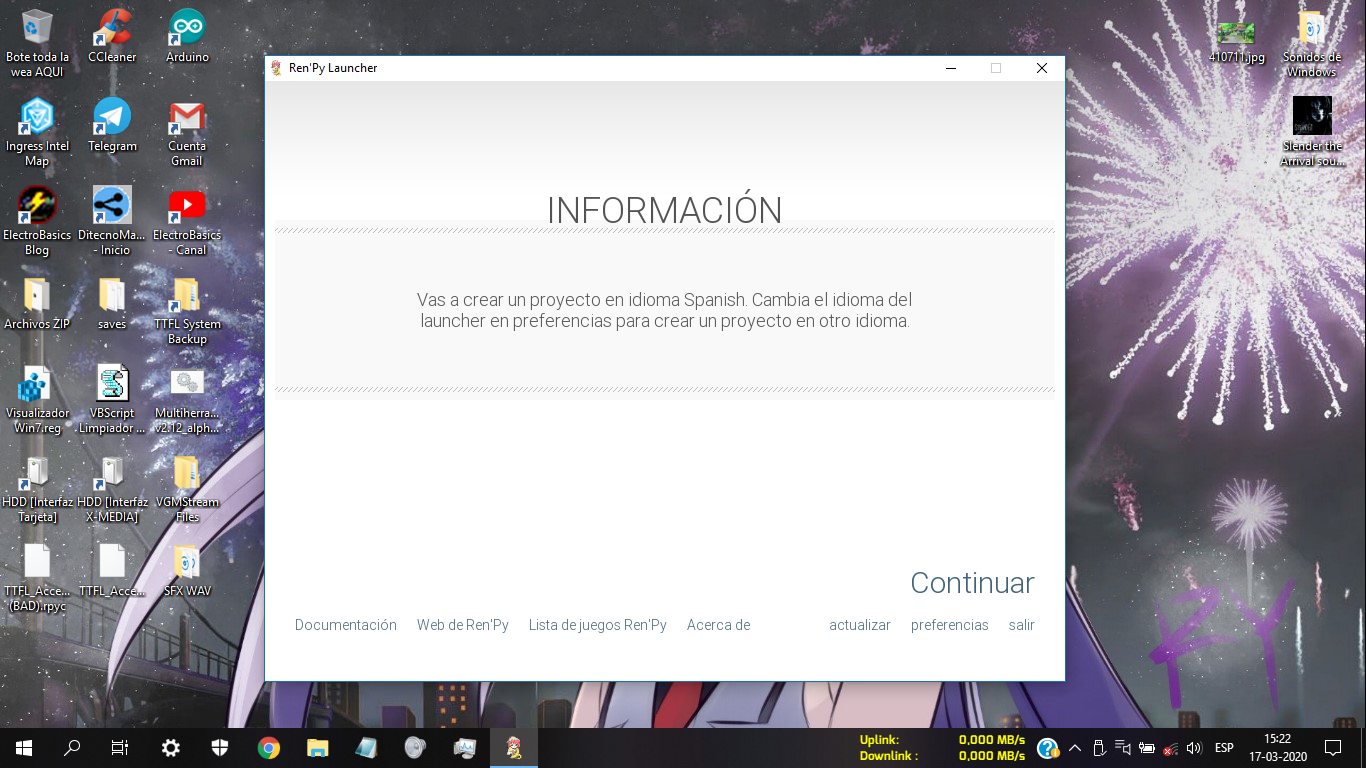Select the Archivos ZIP folder
The height and width of the screenshot is (768, 1366).
point(37,296)
